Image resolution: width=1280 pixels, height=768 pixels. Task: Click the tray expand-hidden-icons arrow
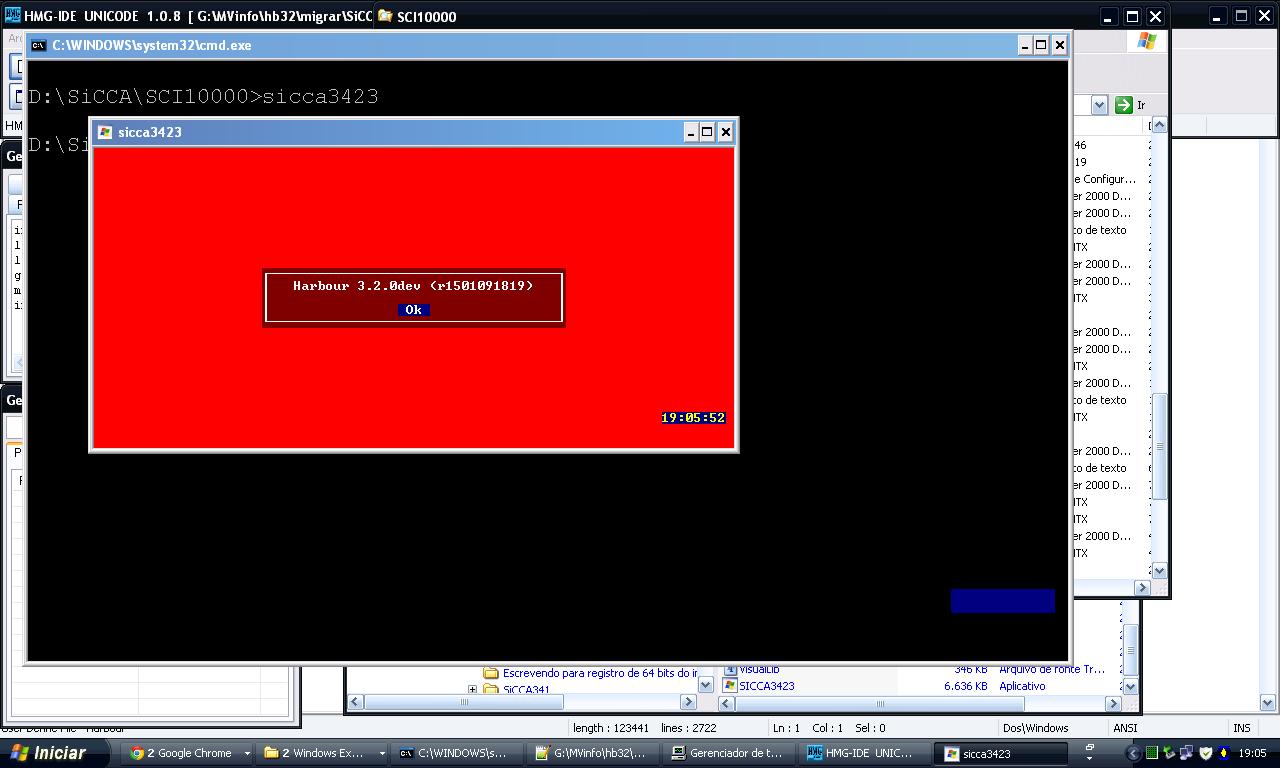1133,753
